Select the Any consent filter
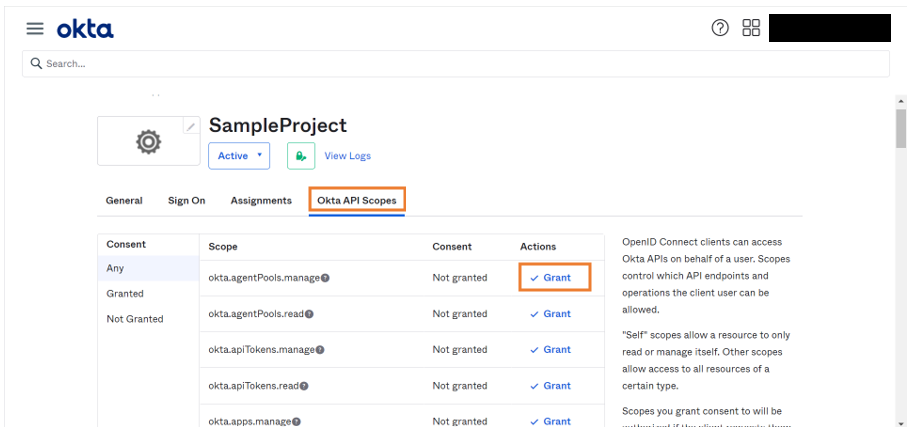 [x=116, y=269]
